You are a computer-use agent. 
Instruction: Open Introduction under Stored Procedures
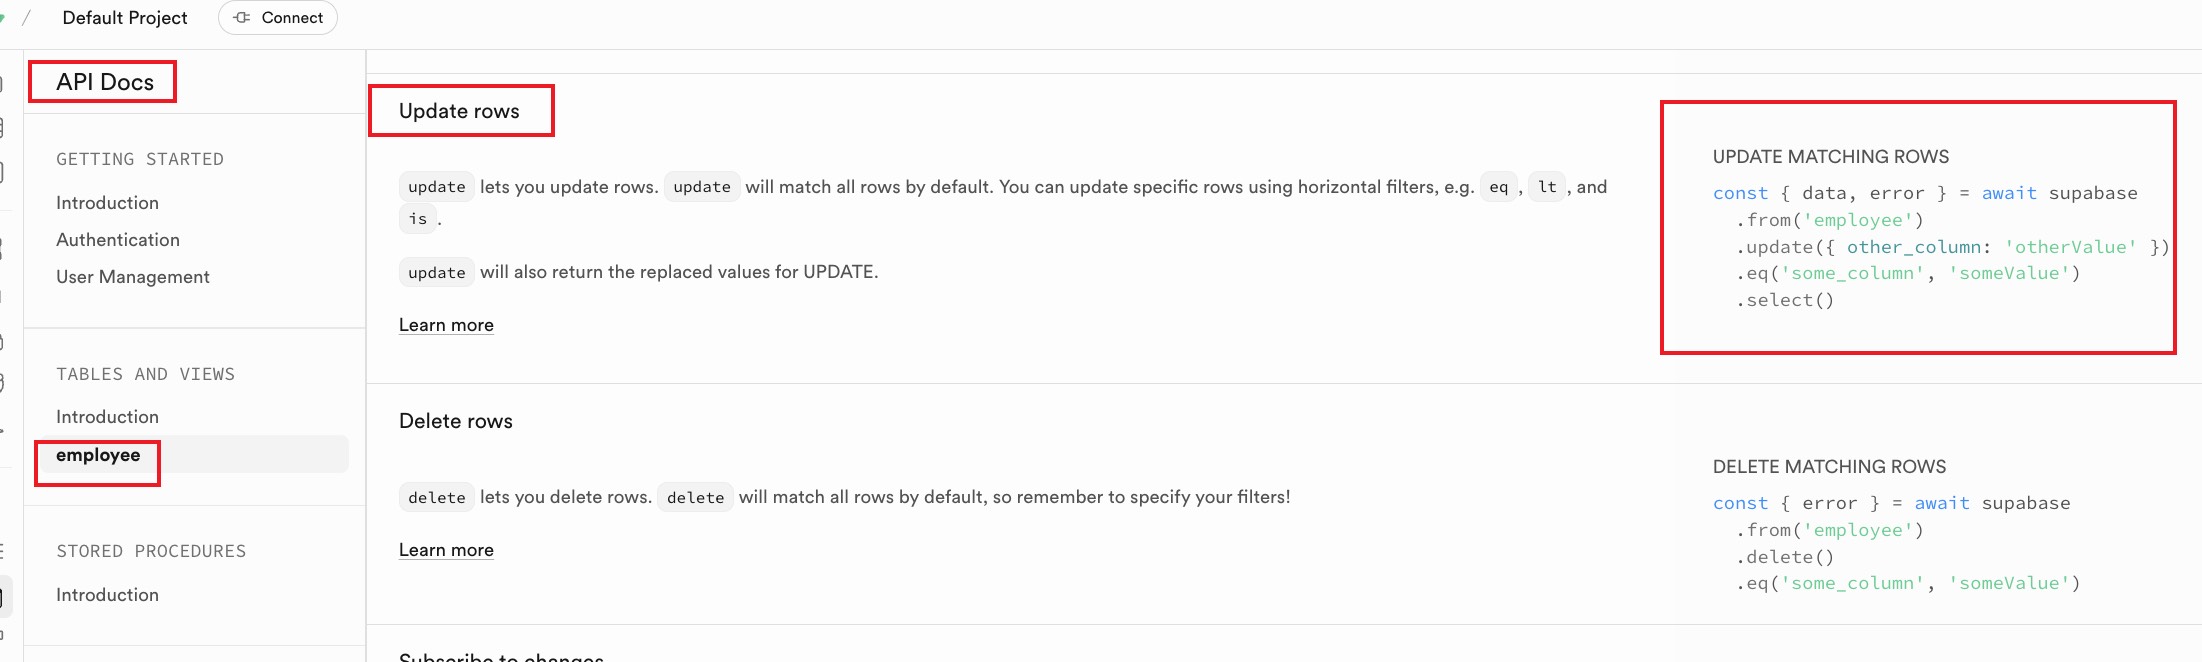(107, 595)
